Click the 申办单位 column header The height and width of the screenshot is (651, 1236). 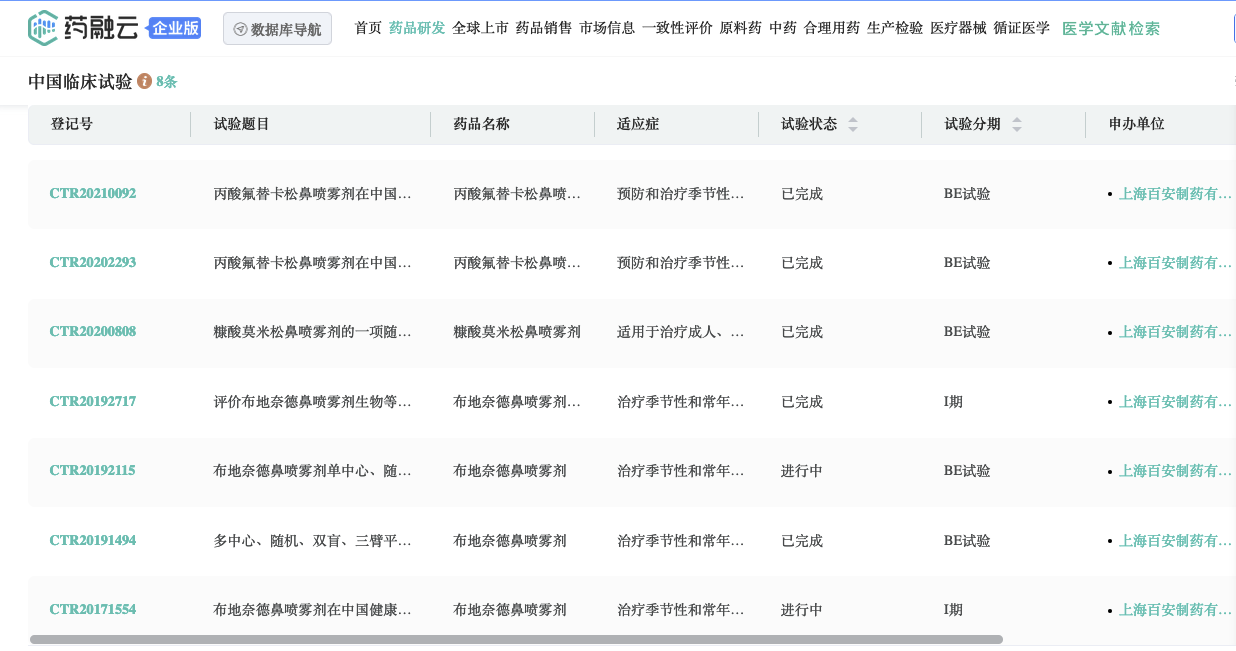pyautogui.click(x=1137, y=124)
